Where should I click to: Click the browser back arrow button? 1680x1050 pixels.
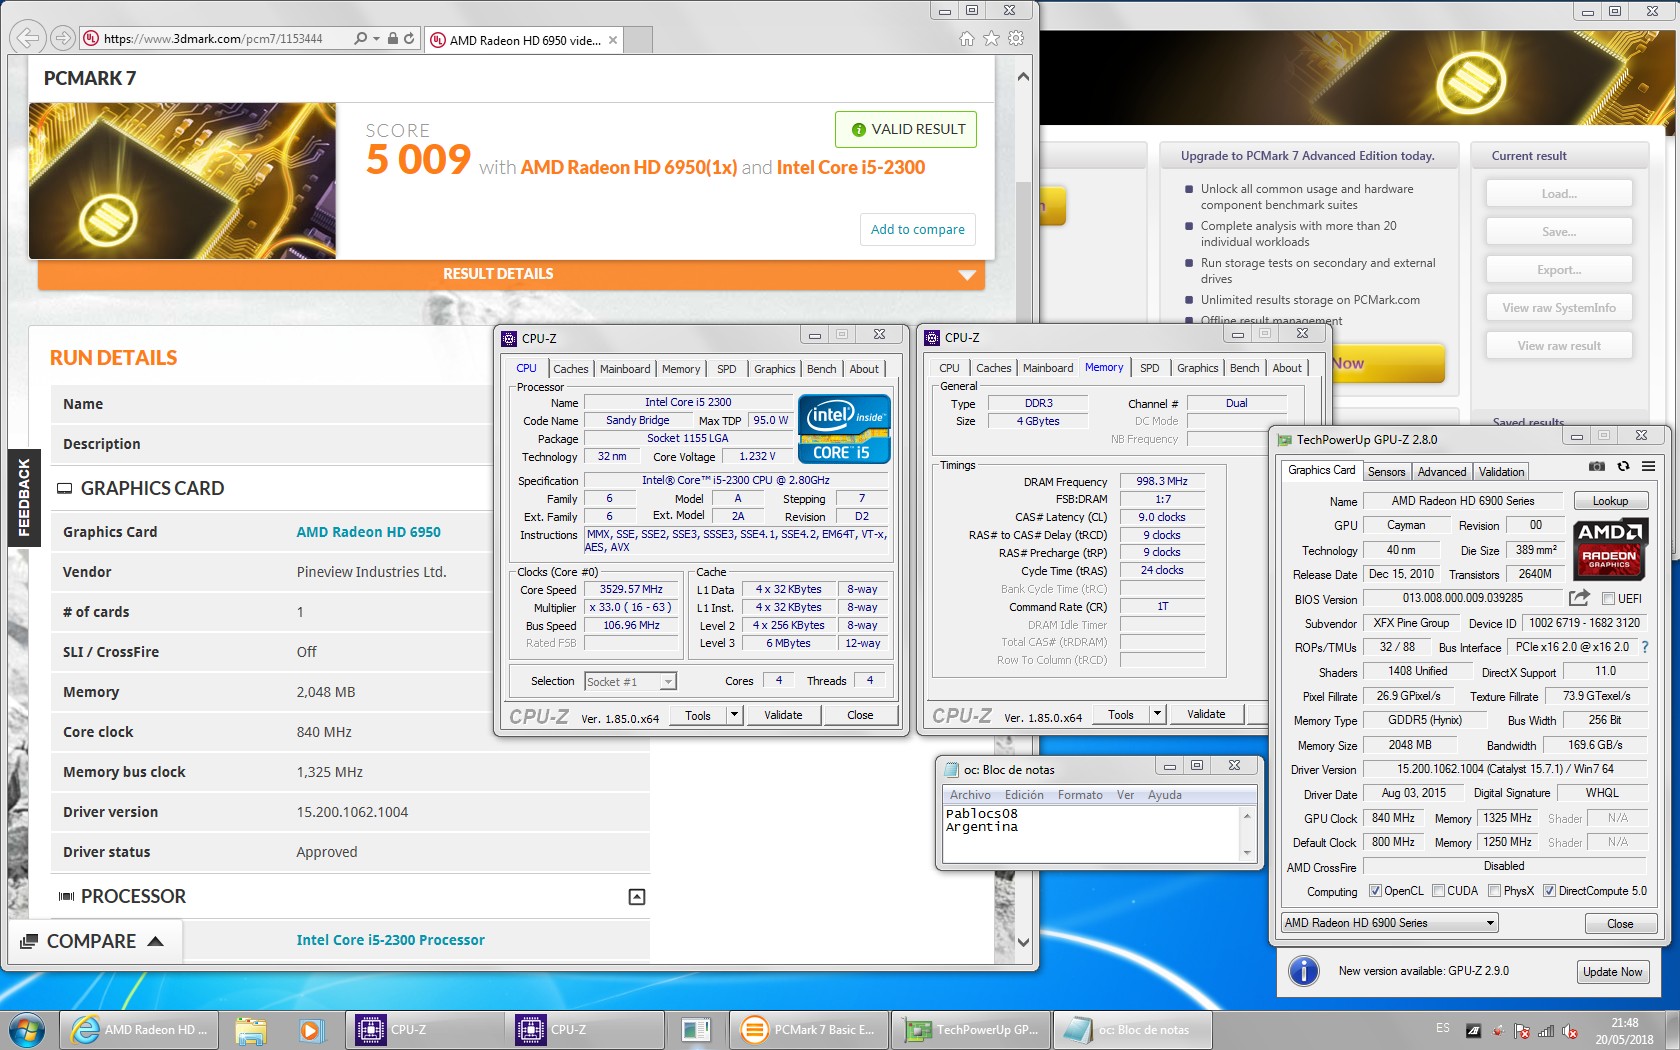click(27, 38)
